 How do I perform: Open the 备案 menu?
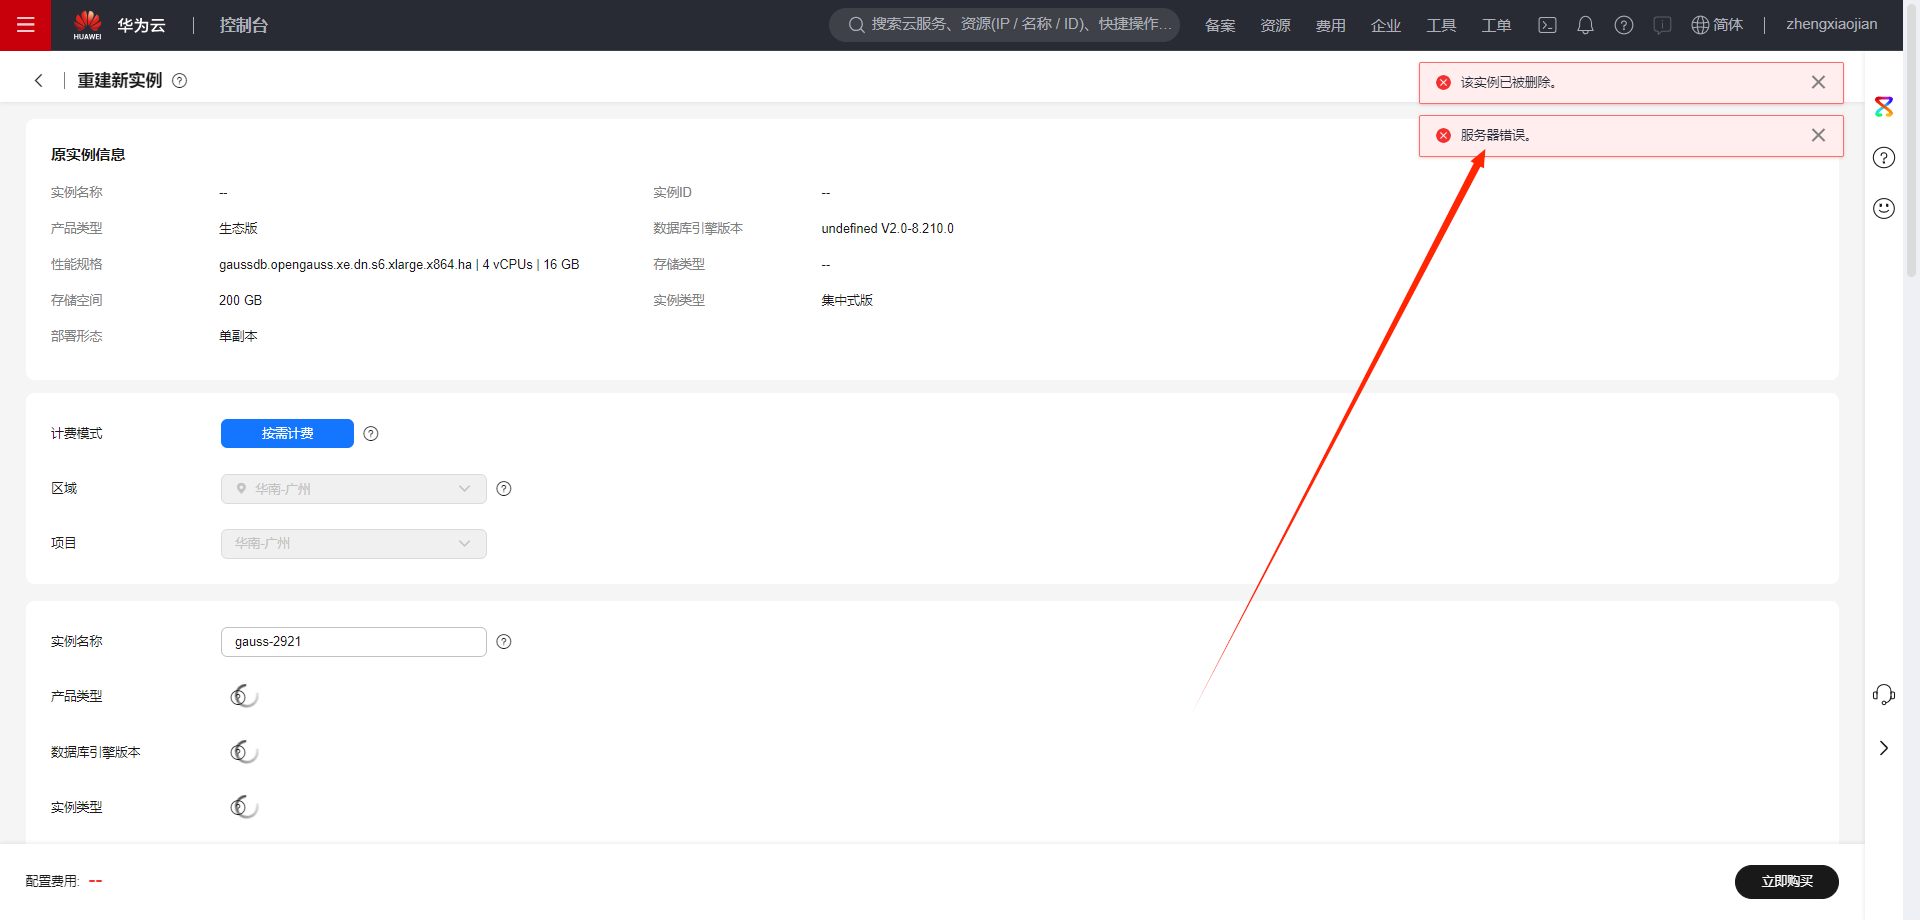point(1220,25)
